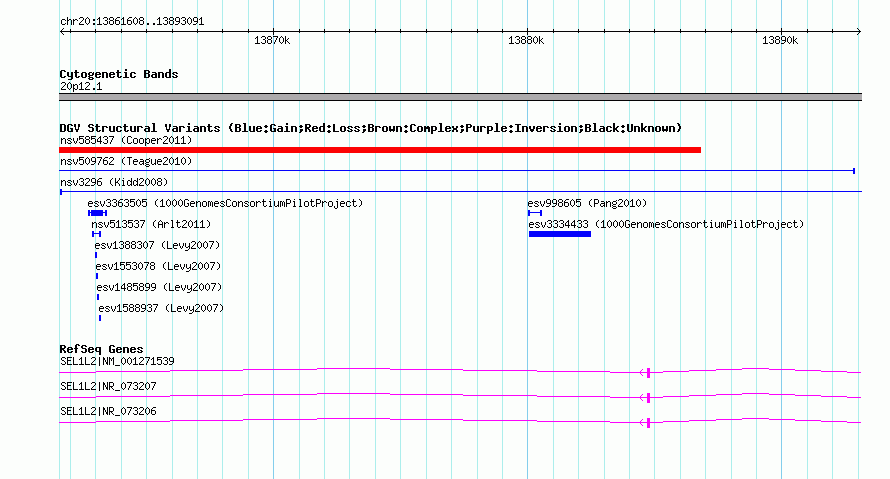Click the 13880k ruler tick label

pos(526,40)
